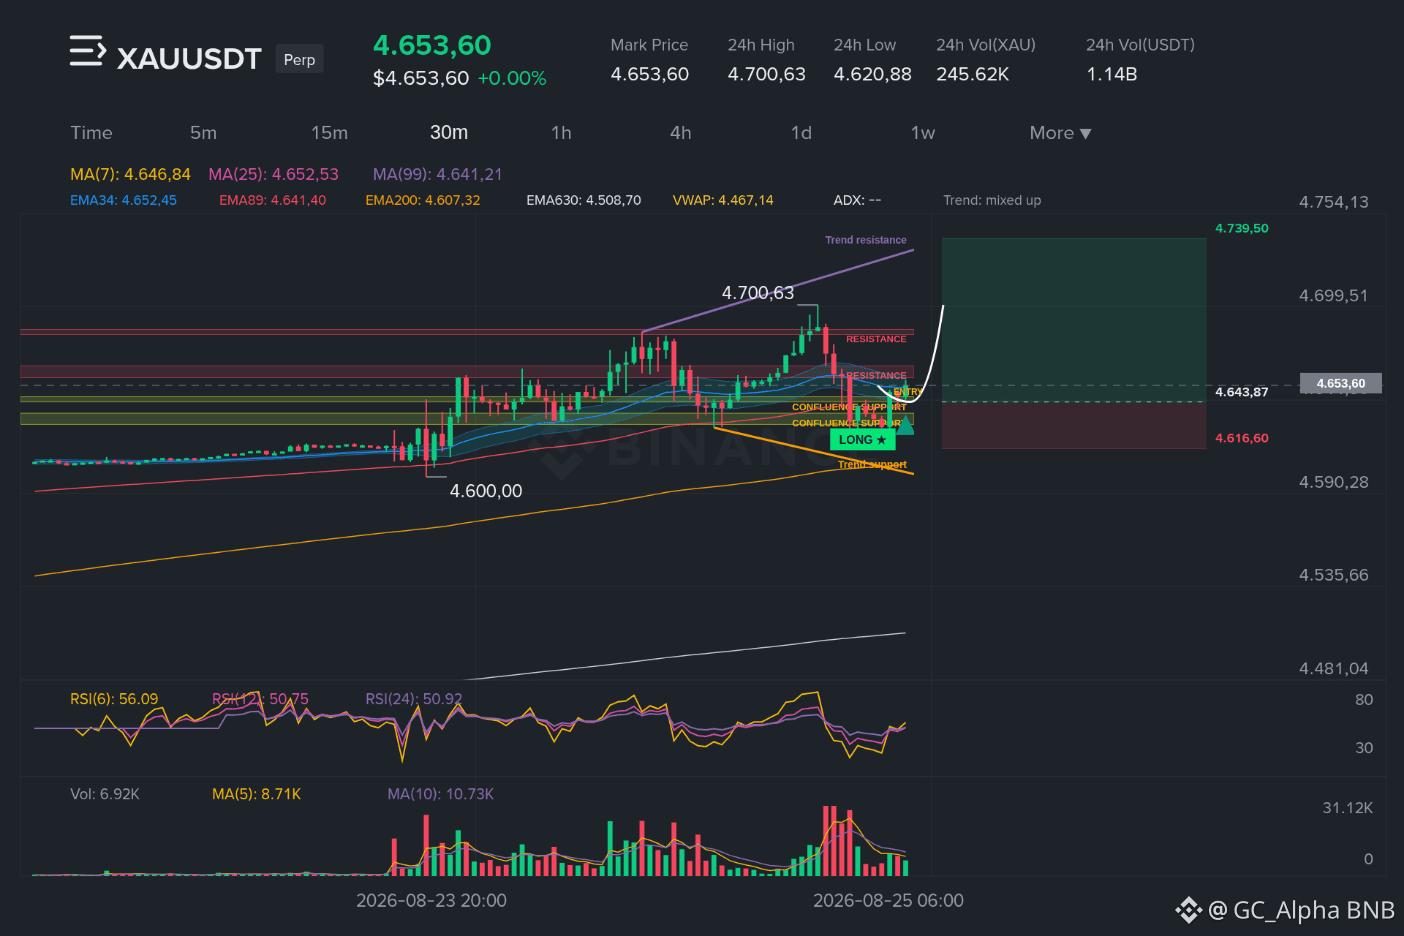Click the 4.653,60 current price tag on axis
The height and width of the screenshot is (936, 1404).
[x=1340, y=383]
